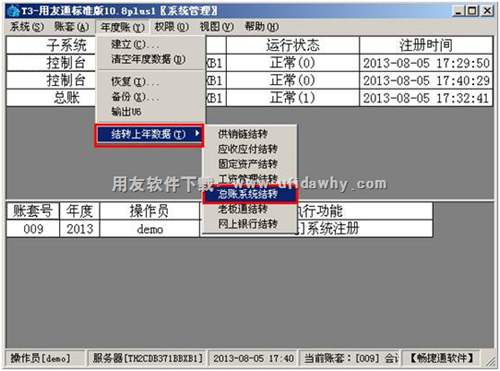Click the T3 application icon in title bar
Image resolution: width=500 pixels, height=371 pixels.
(x=13, y=11)
